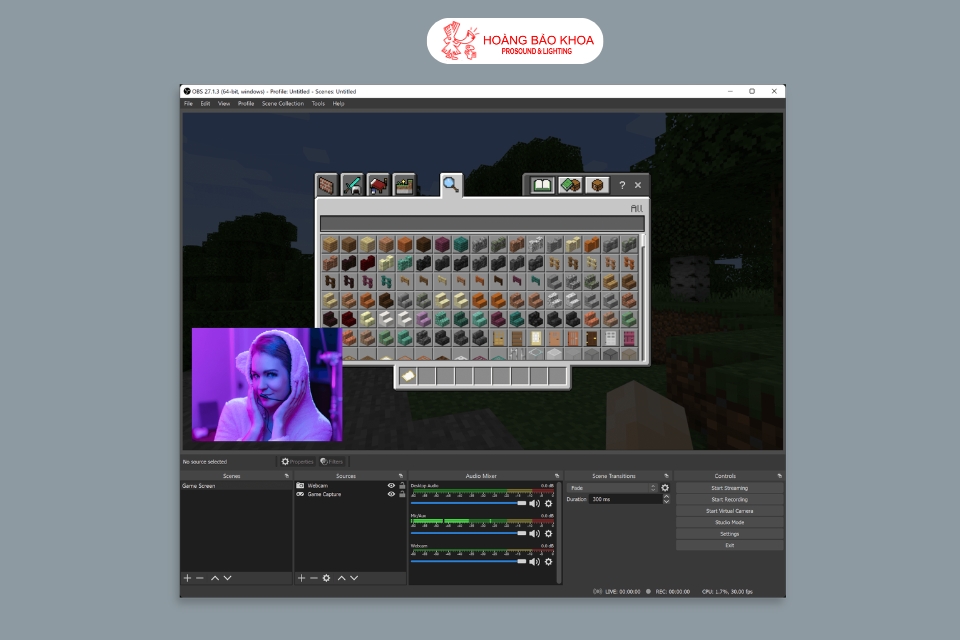Switch to the Nature grass tab in Minecraft
The width and height of the screenshot is (960, 640).
tap(404, 184)
